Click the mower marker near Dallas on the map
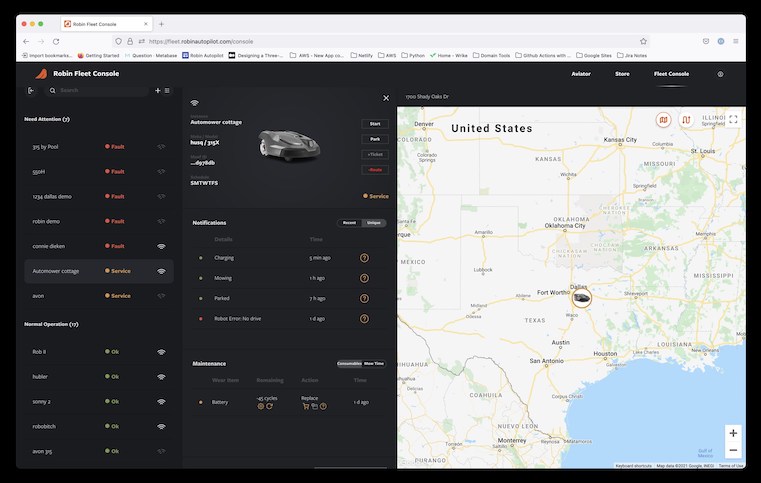Viewport: 761px width, 483px height. 581,298
